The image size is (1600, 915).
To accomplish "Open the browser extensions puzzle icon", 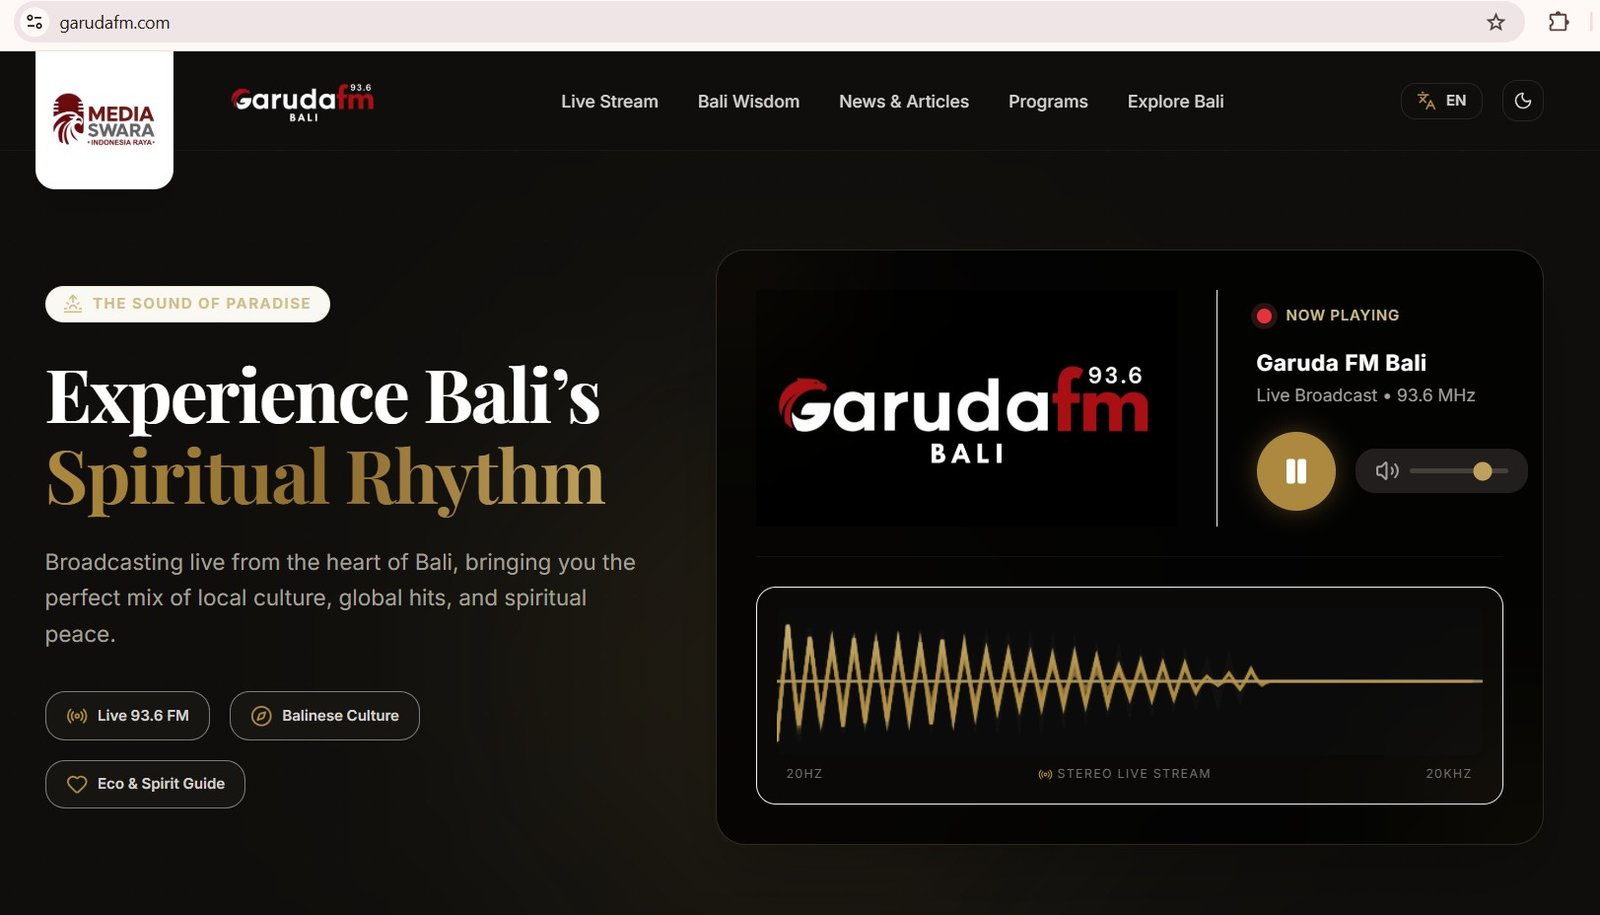I will [1558, 22].
